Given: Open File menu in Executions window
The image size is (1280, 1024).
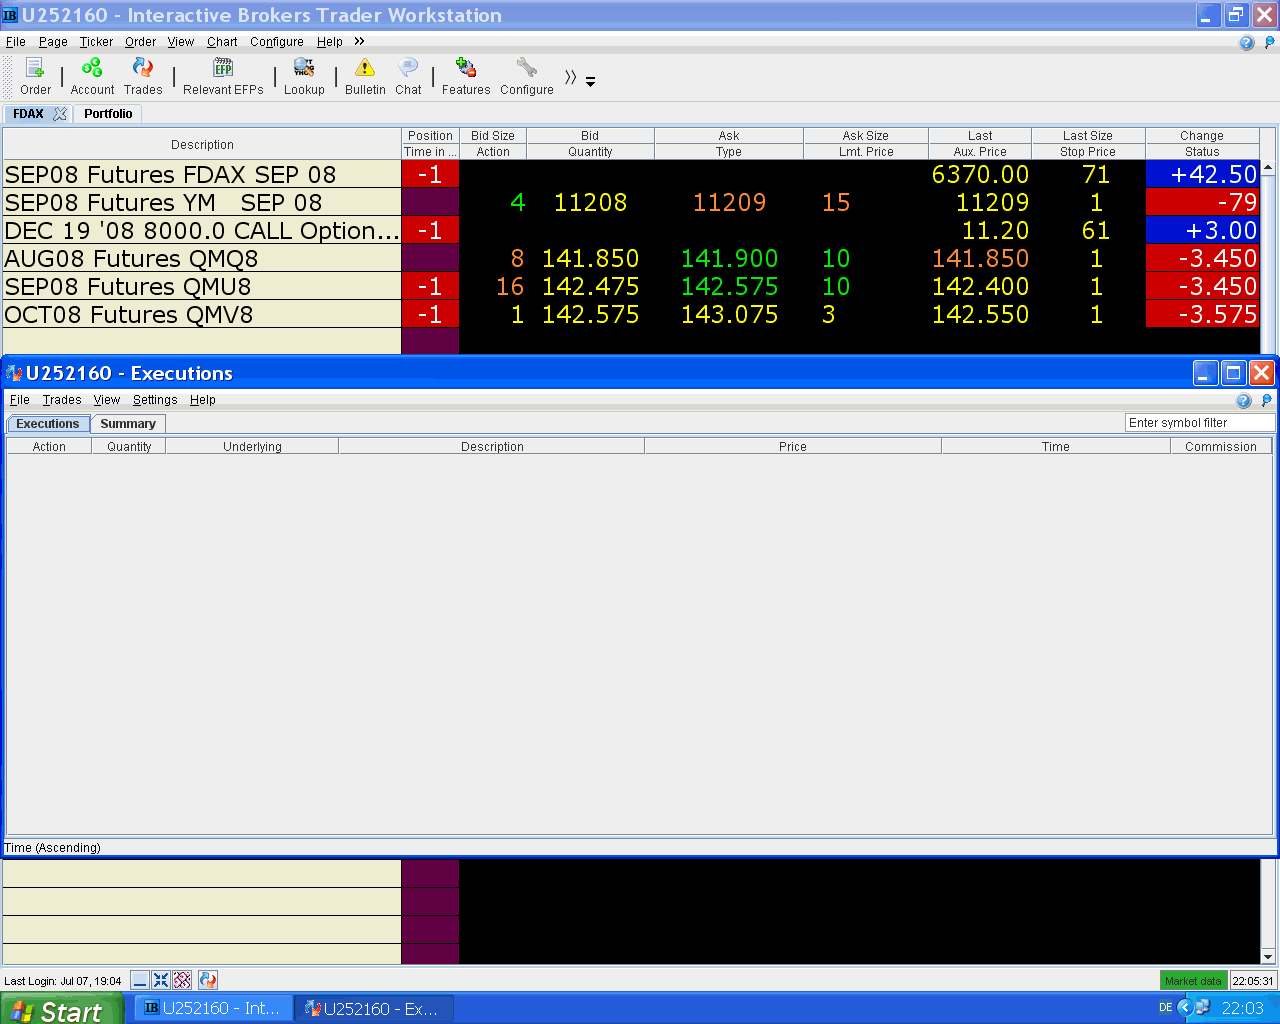Looking at the screenshot, I should [19, 400].
